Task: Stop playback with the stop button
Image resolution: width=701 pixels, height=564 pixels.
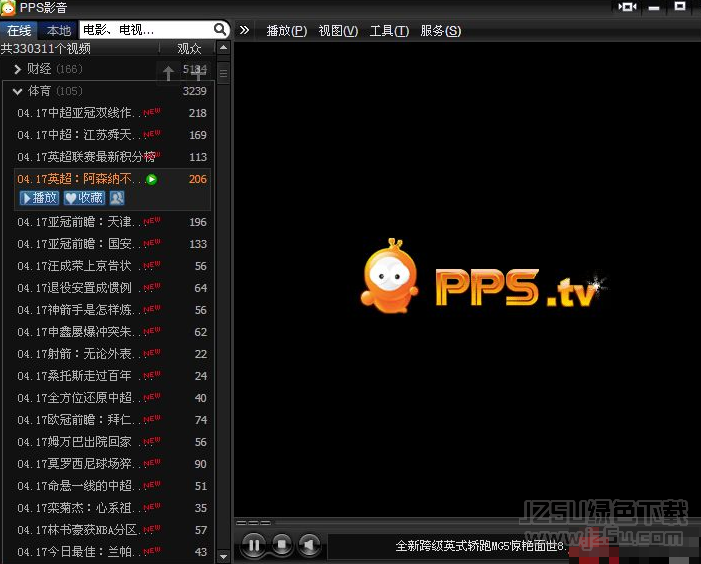Action: click(282, 545)
